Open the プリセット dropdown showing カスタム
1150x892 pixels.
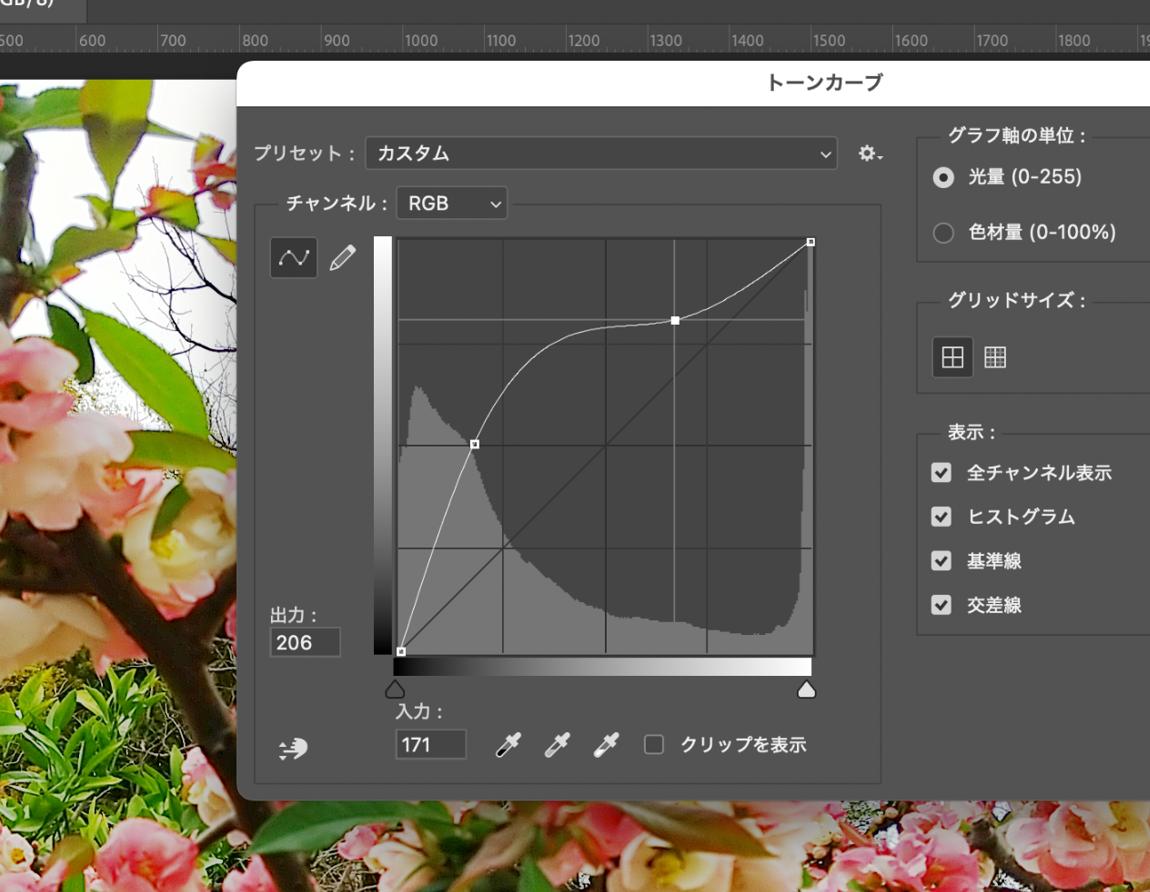[601, 153]
